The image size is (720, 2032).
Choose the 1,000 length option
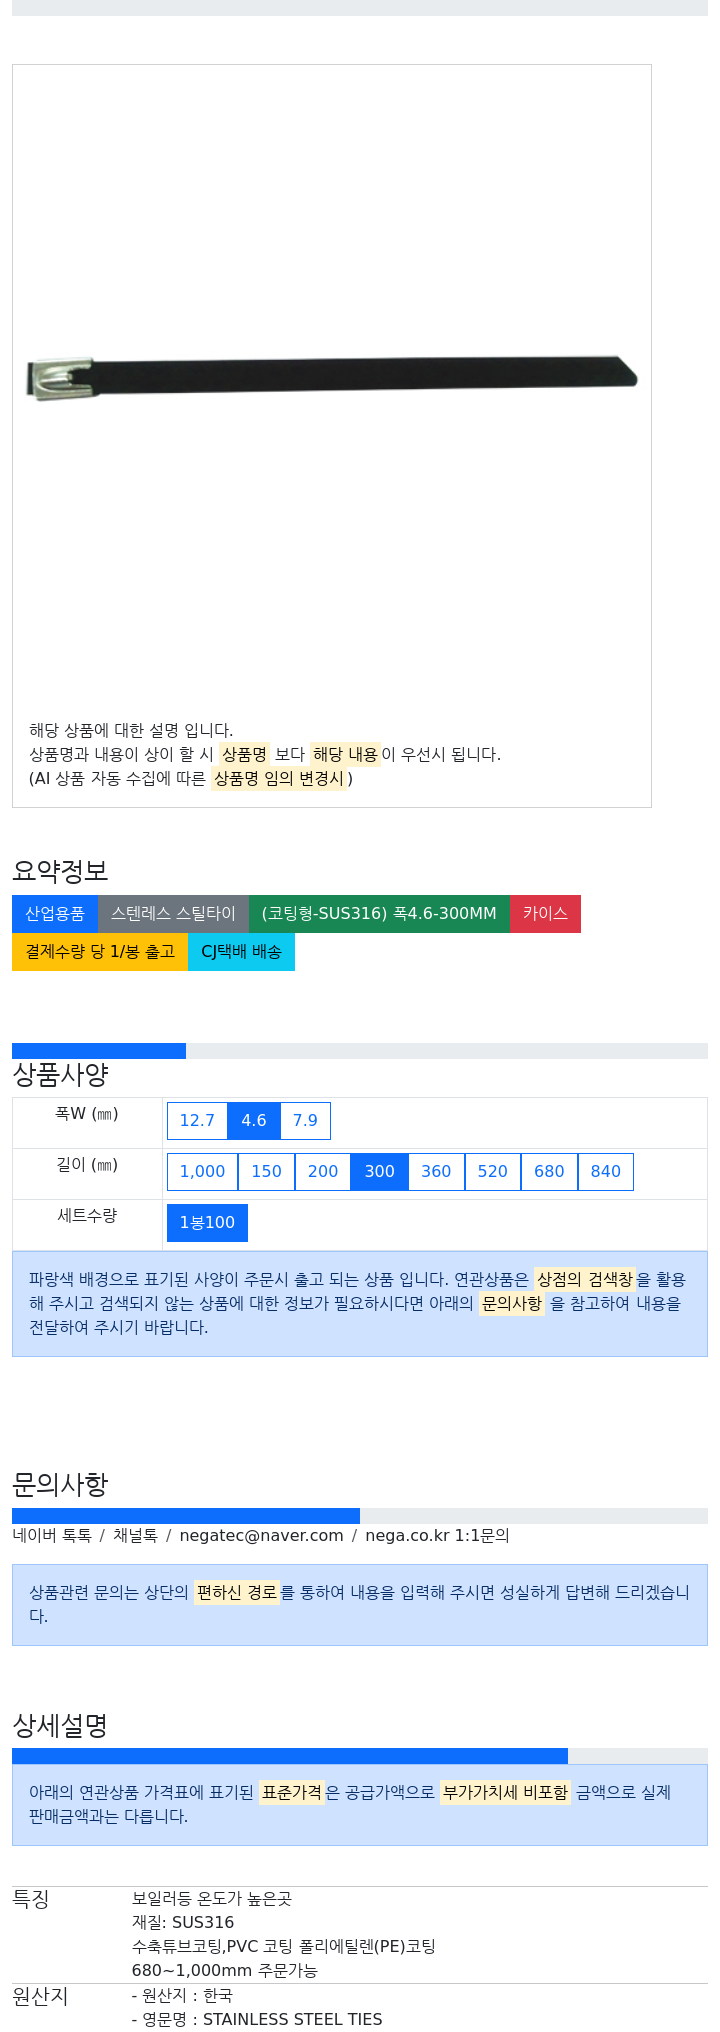(x=202, y=1172)
